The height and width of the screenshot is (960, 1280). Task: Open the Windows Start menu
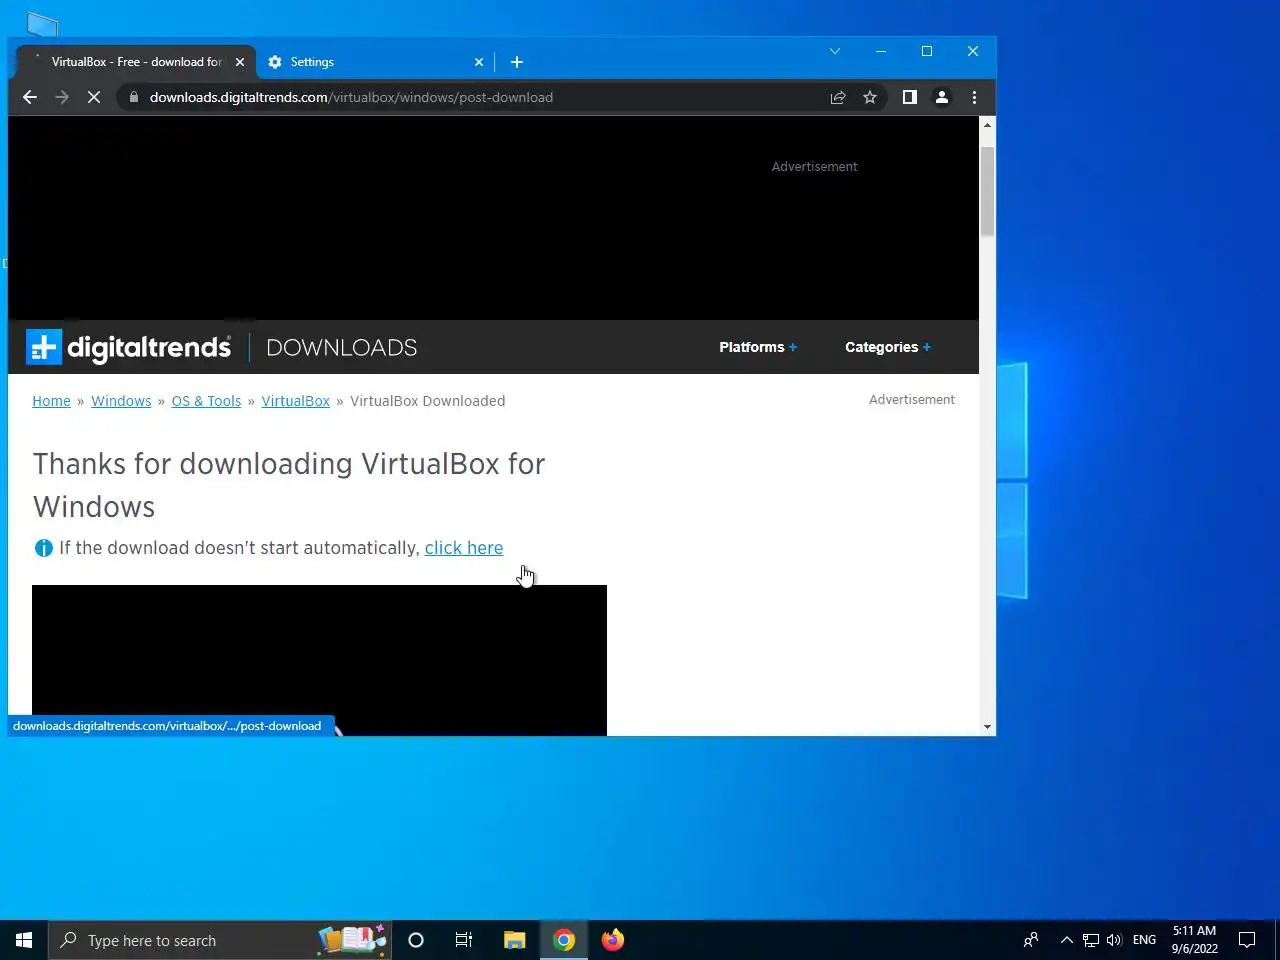coord(24,940)
